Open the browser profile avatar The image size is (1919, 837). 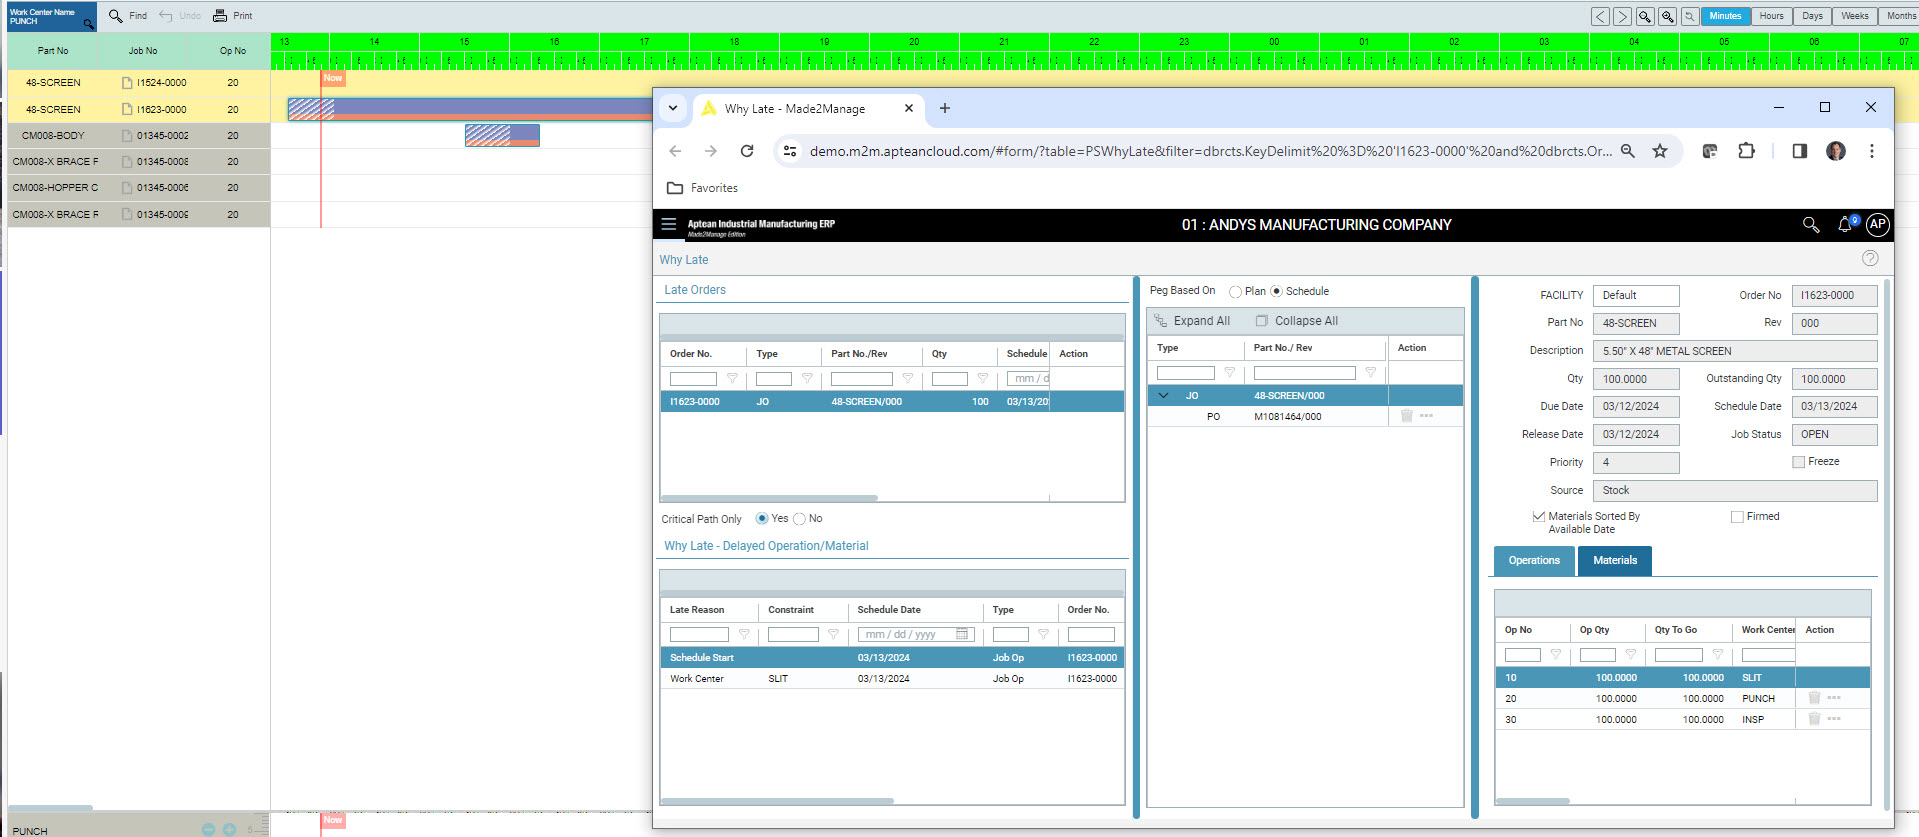[1836, 151]
